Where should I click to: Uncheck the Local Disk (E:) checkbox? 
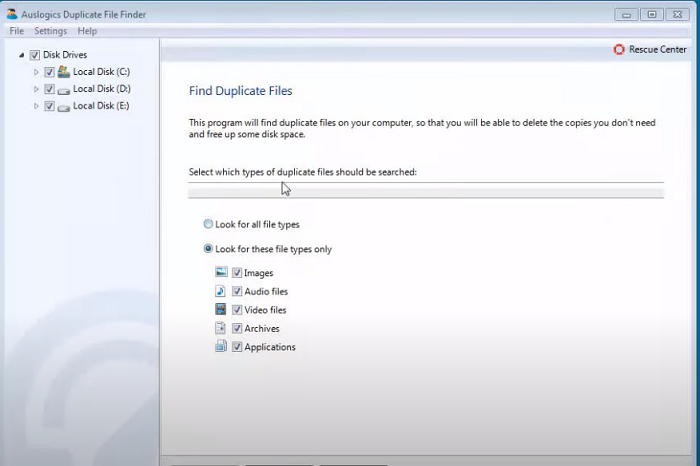point(49,106)
